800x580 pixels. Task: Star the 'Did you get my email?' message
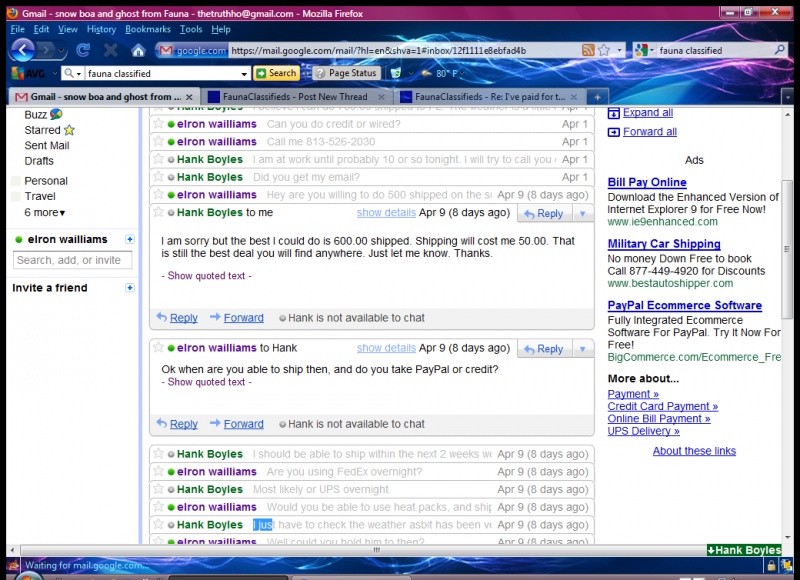(159, 176)
